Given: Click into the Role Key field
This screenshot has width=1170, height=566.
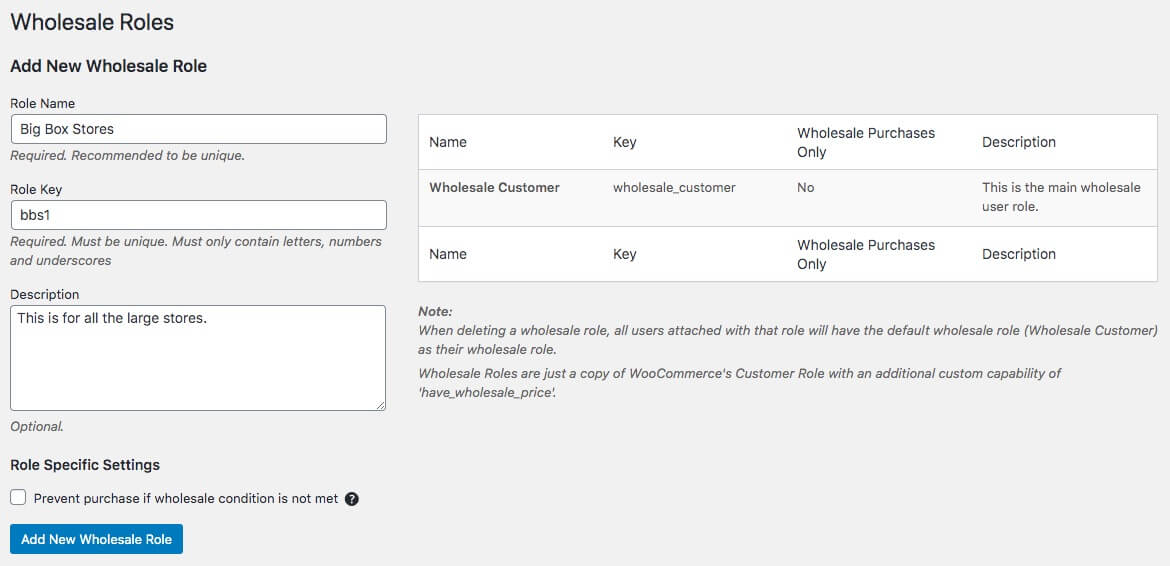Looking at the screenshot, I should pyautogui.click(x=198, y=215).
